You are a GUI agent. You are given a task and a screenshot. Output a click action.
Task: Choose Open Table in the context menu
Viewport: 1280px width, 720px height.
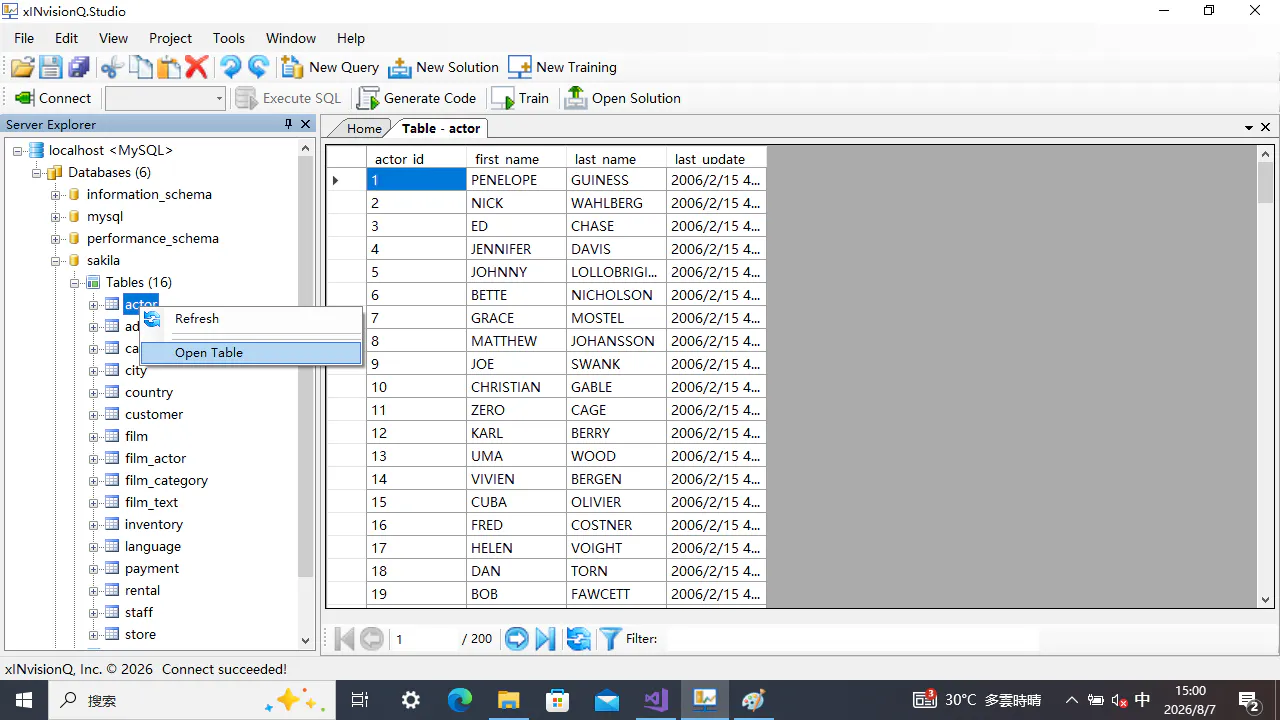(x=251, y=353)
